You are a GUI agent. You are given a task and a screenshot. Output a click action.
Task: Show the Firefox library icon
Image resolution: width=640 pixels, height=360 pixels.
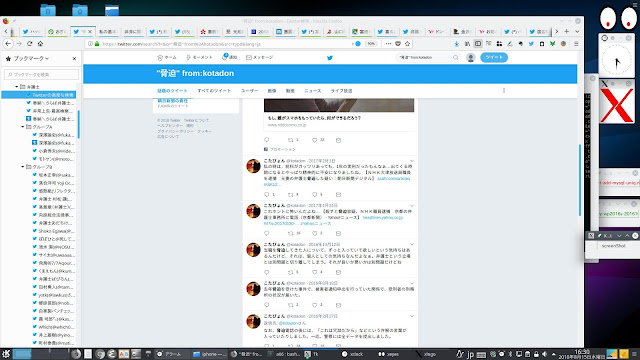(x=467, y=44)
